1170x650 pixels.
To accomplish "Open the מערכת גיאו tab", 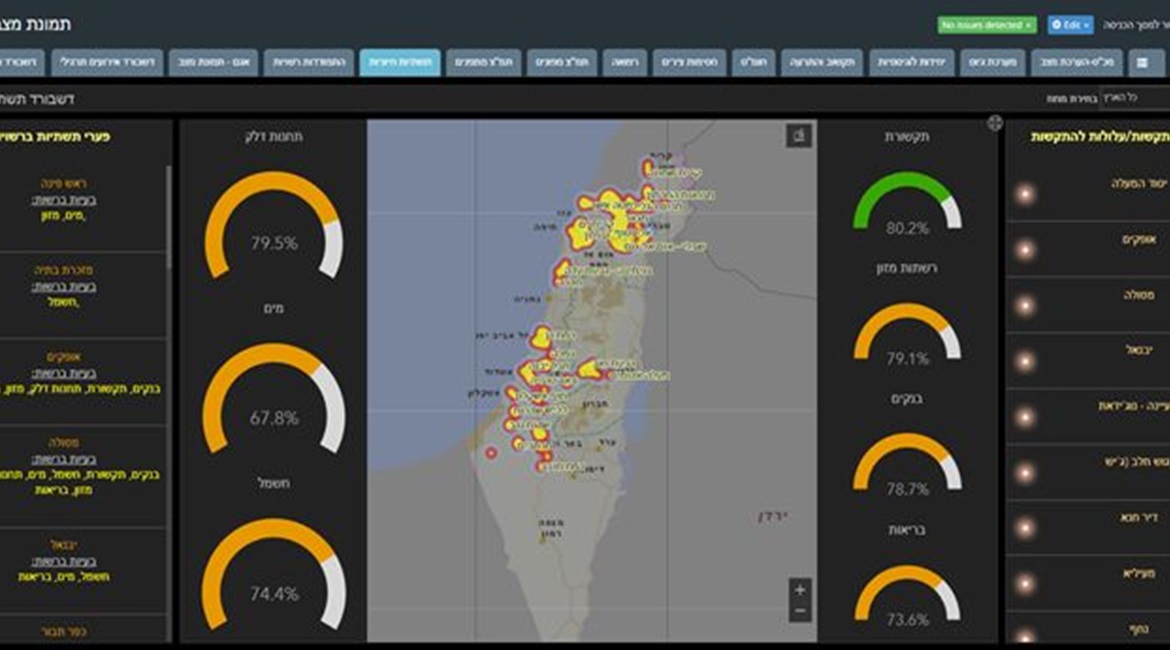I will pyautogui.click(x=992, y=63).
